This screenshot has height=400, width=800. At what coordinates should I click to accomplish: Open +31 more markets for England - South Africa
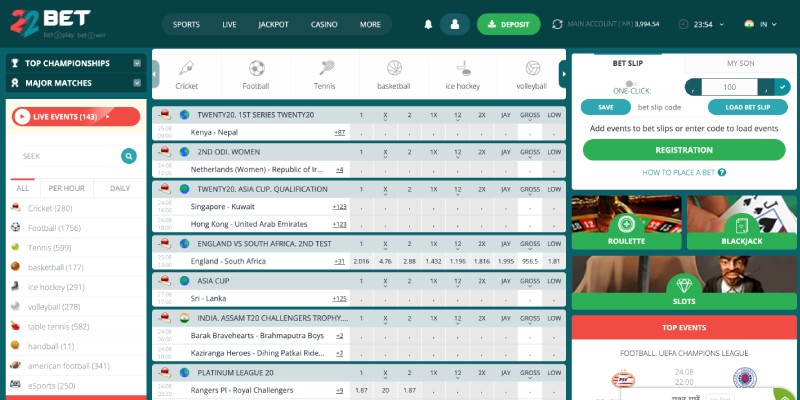pos(339,261)
